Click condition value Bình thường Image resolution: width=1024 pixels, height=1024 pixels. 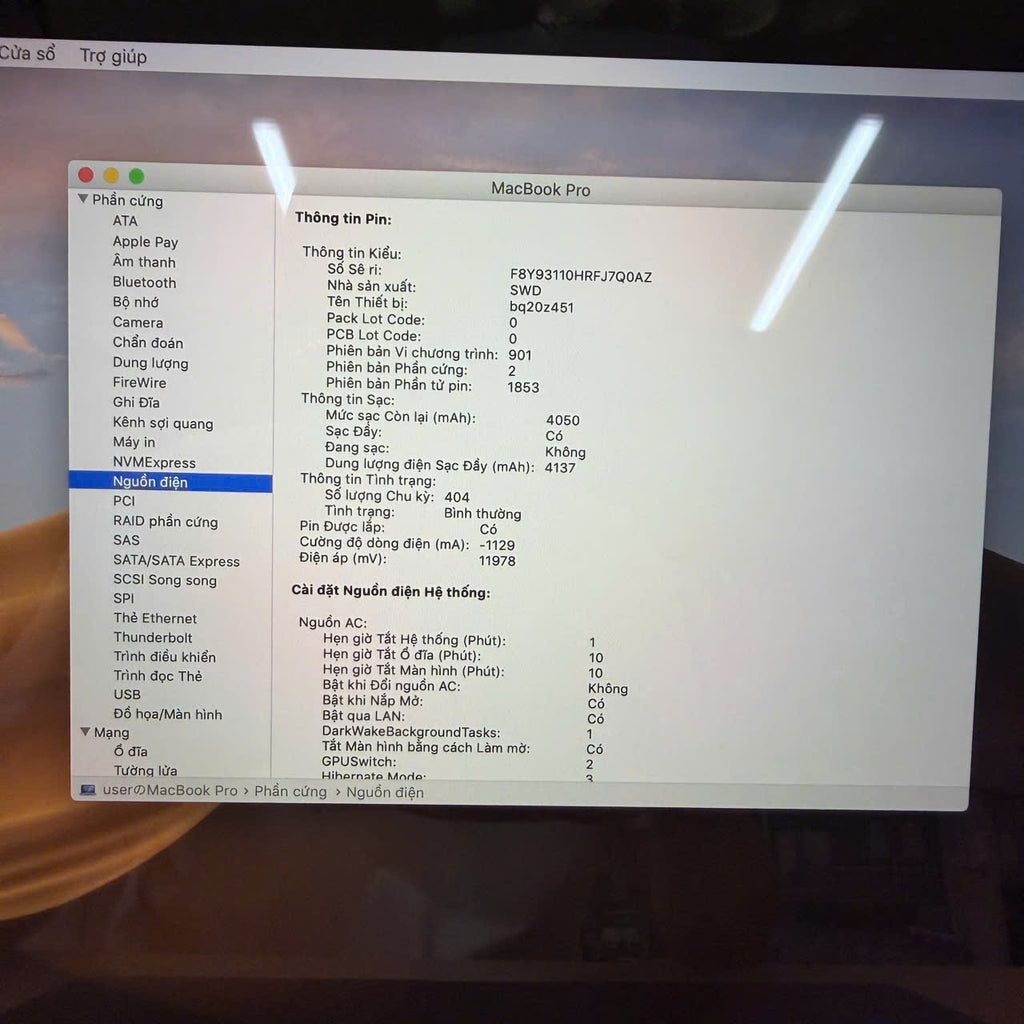pos(483,514)
